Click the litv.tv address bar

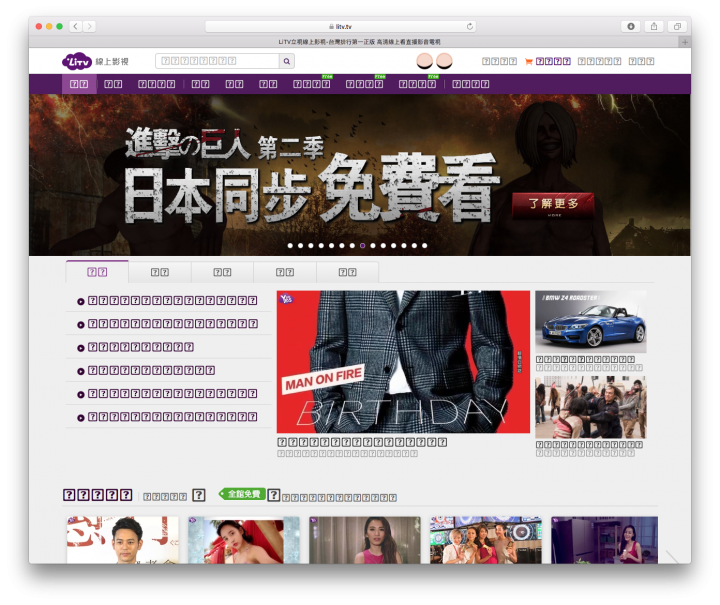(340, 27)
